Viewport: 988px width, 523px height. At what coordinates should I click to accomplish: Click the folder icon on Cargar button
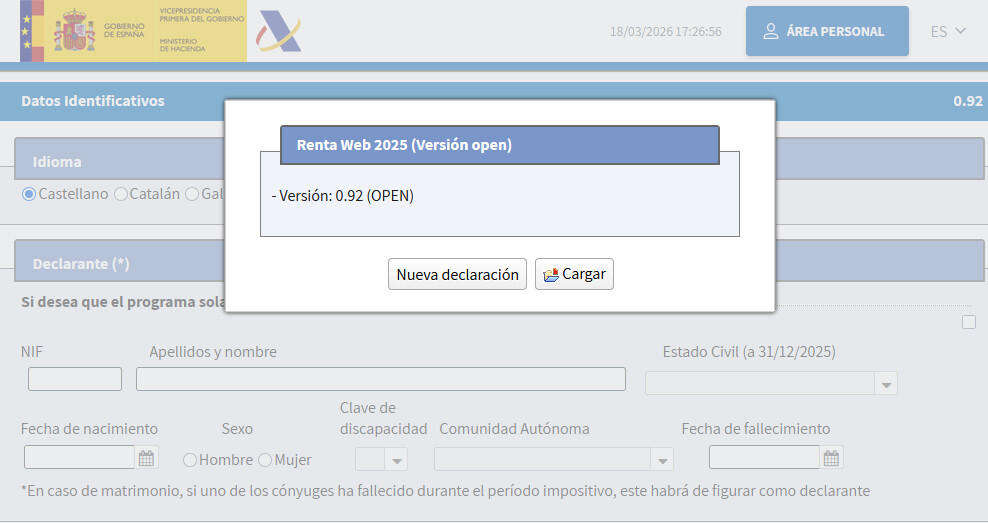tap(551, 275)
